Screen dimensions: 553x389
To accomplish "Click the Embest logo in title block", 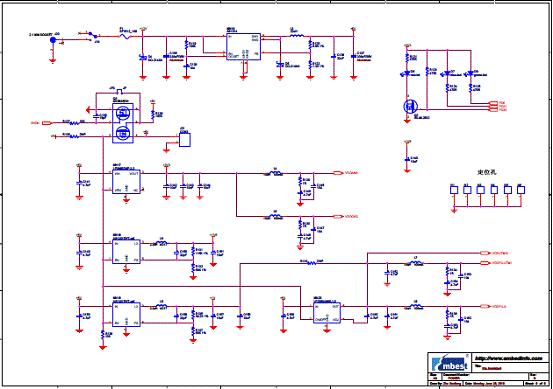I will point(450,363).
